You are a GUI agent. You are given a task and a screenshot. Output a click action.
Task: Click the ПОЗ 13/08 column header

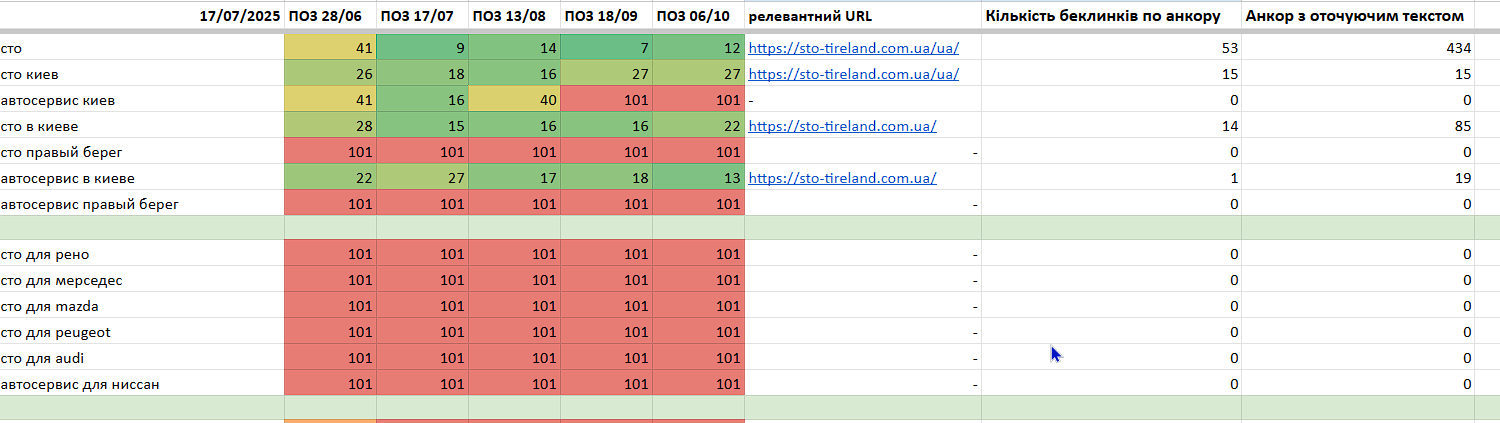point(514,16)
